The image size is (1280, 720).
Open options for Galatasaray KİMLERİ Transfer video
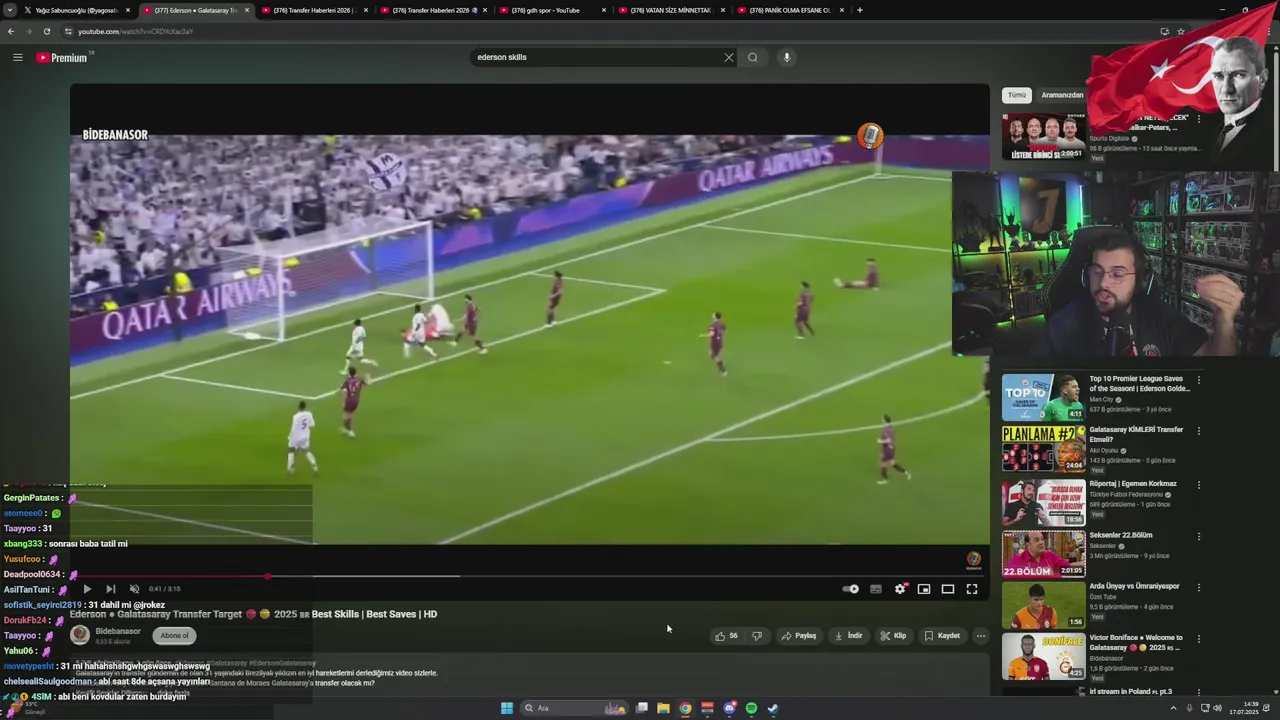coord(1198,431)
